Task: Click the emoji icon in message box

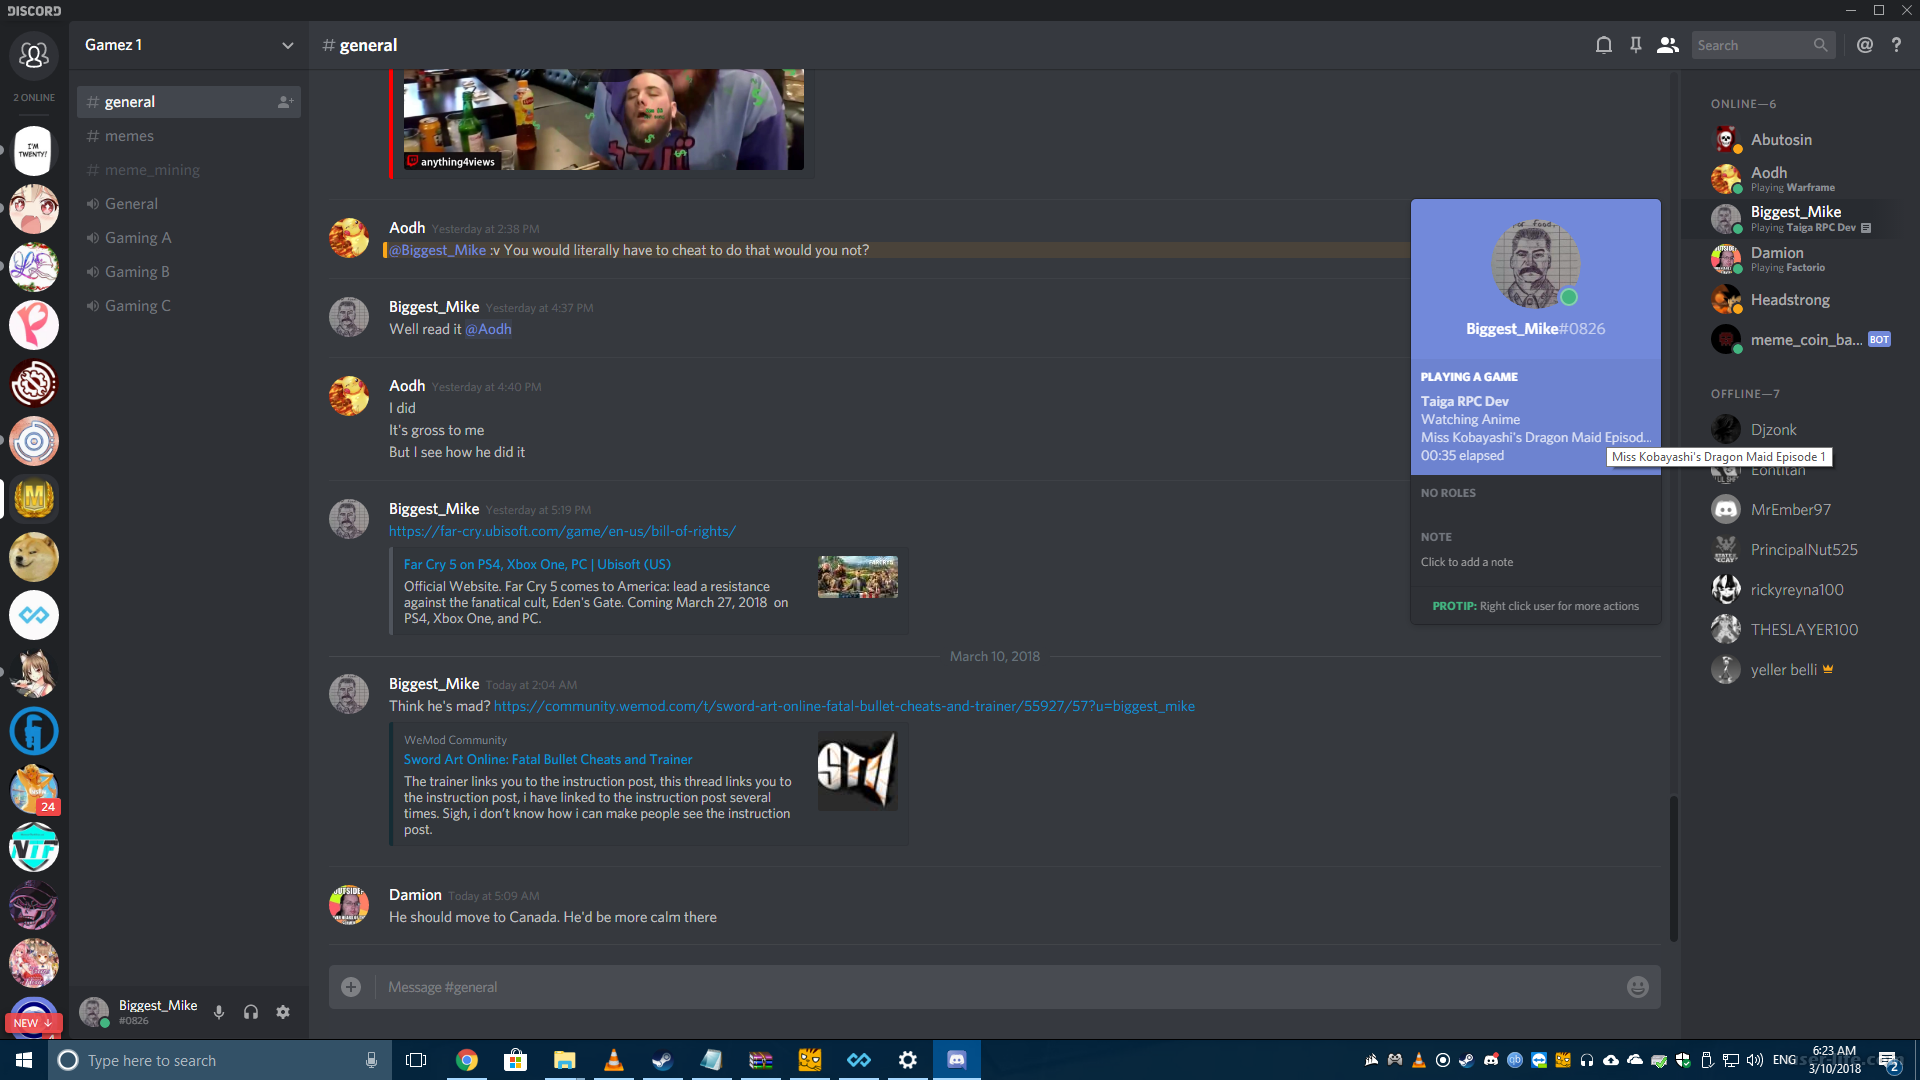Action: point(1638,986)
